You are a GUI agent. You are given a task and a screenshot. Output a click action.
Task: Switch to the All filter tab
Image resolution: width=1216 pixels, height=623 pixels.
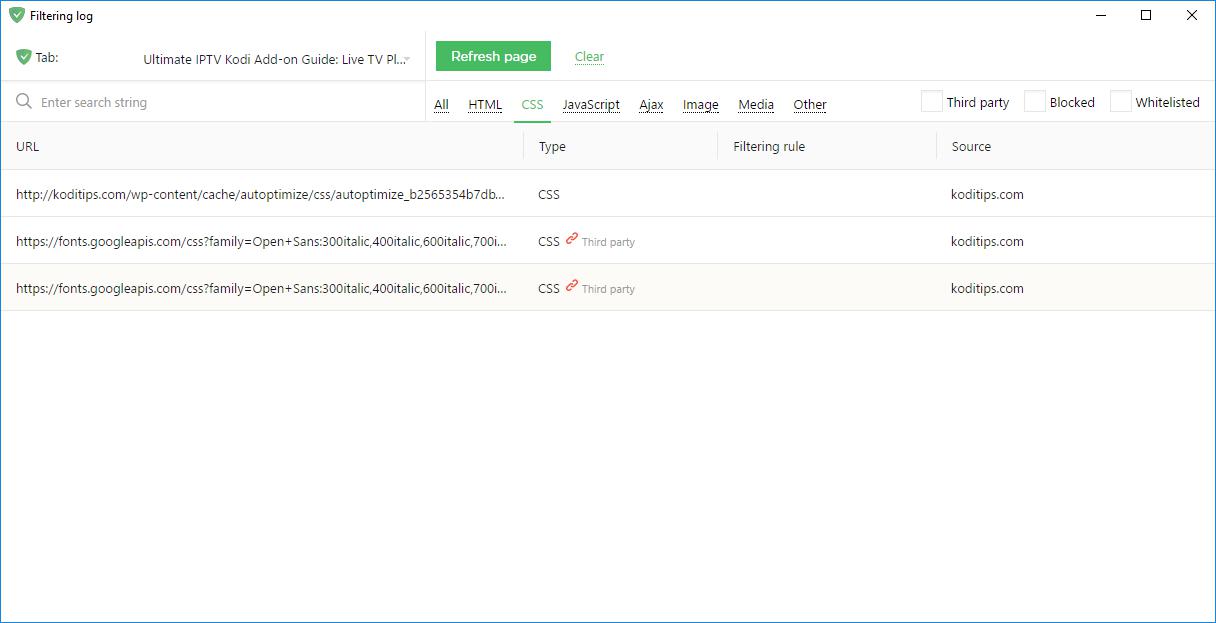click(441, 105)
